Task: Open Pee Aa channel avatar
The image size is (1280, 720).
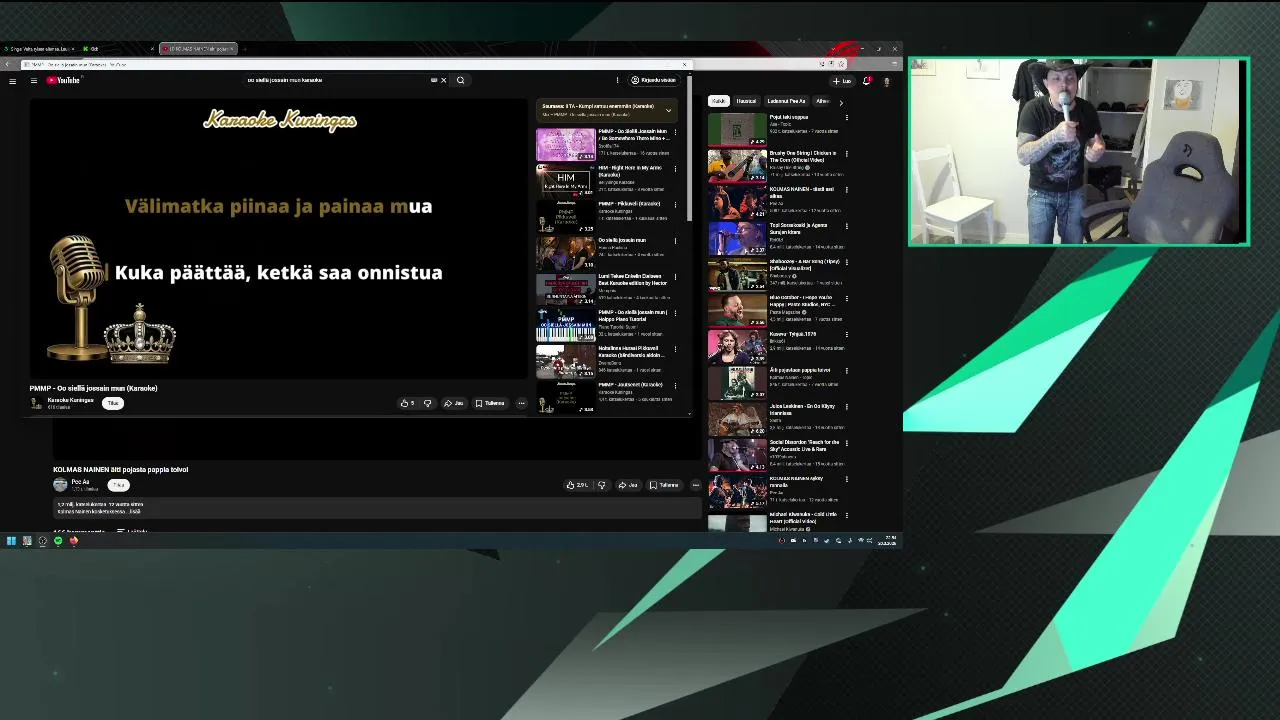Action: [60, 484]
